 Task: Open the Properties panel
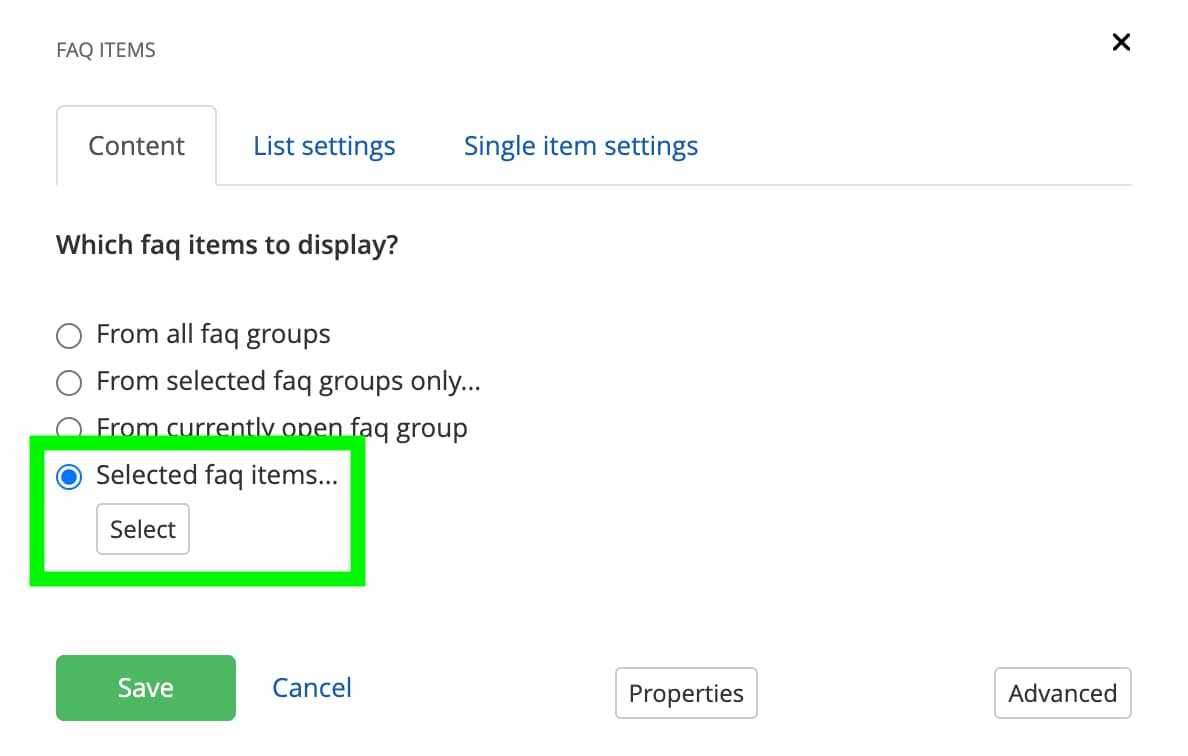[686, 693]
